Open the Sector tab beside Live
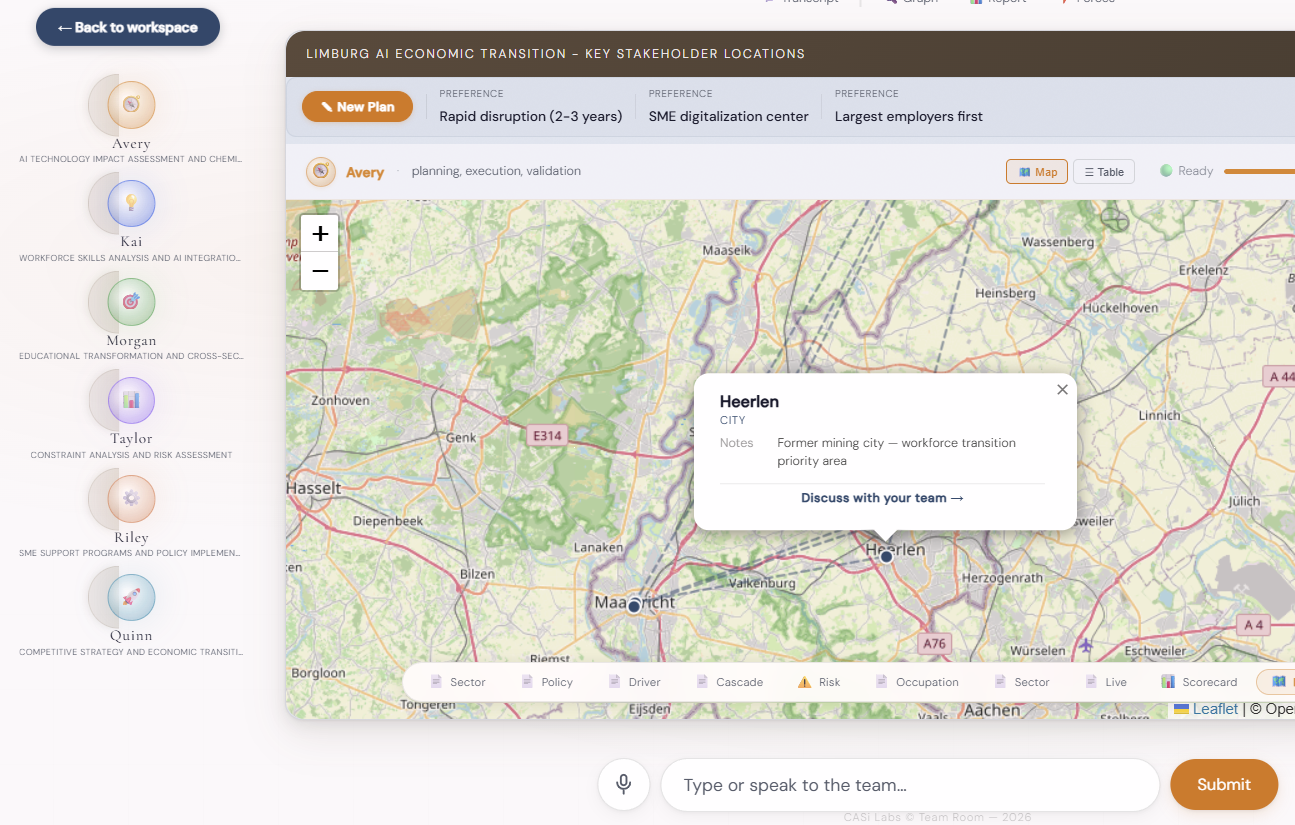This screenshot has height=825, width=1295. 1022,682
